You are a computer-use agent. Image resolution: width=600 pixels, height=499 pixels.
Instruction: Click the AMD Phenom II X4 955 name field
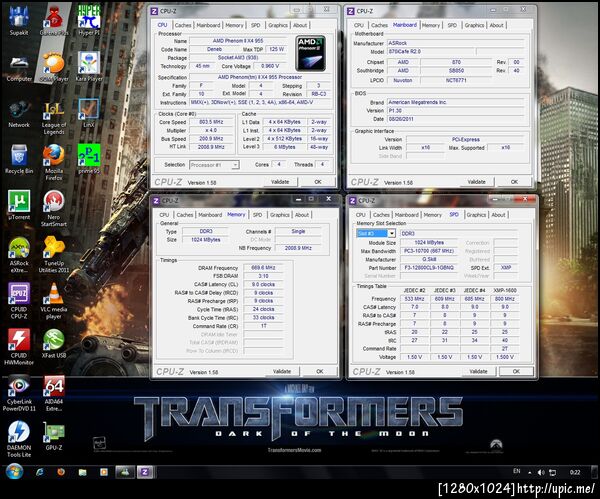click(x=238, y=41)
